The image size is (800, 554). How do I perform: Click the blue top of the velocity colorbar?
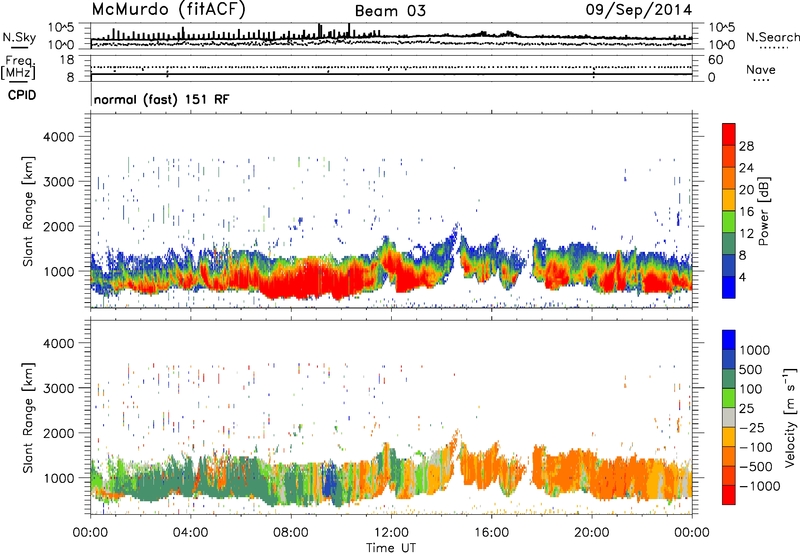click(x=729, y=340)
